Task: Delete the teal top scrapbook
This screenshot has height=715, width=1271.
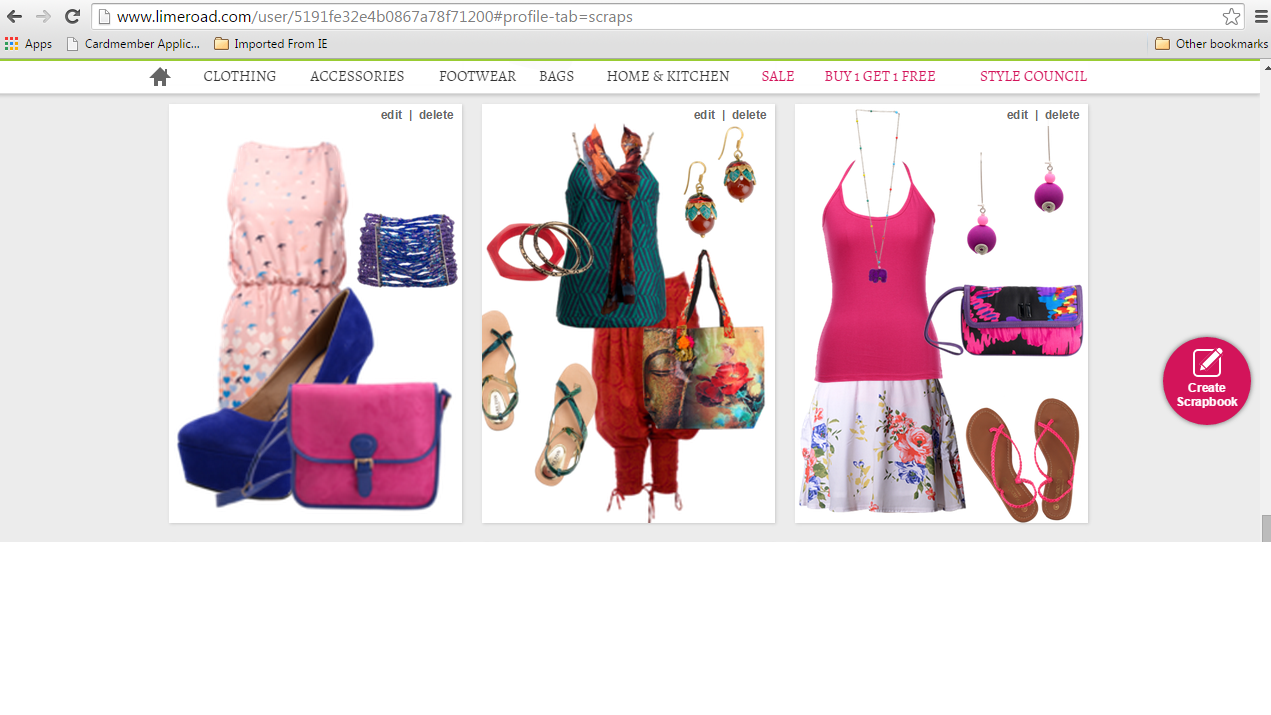Action: click(748, 115)
